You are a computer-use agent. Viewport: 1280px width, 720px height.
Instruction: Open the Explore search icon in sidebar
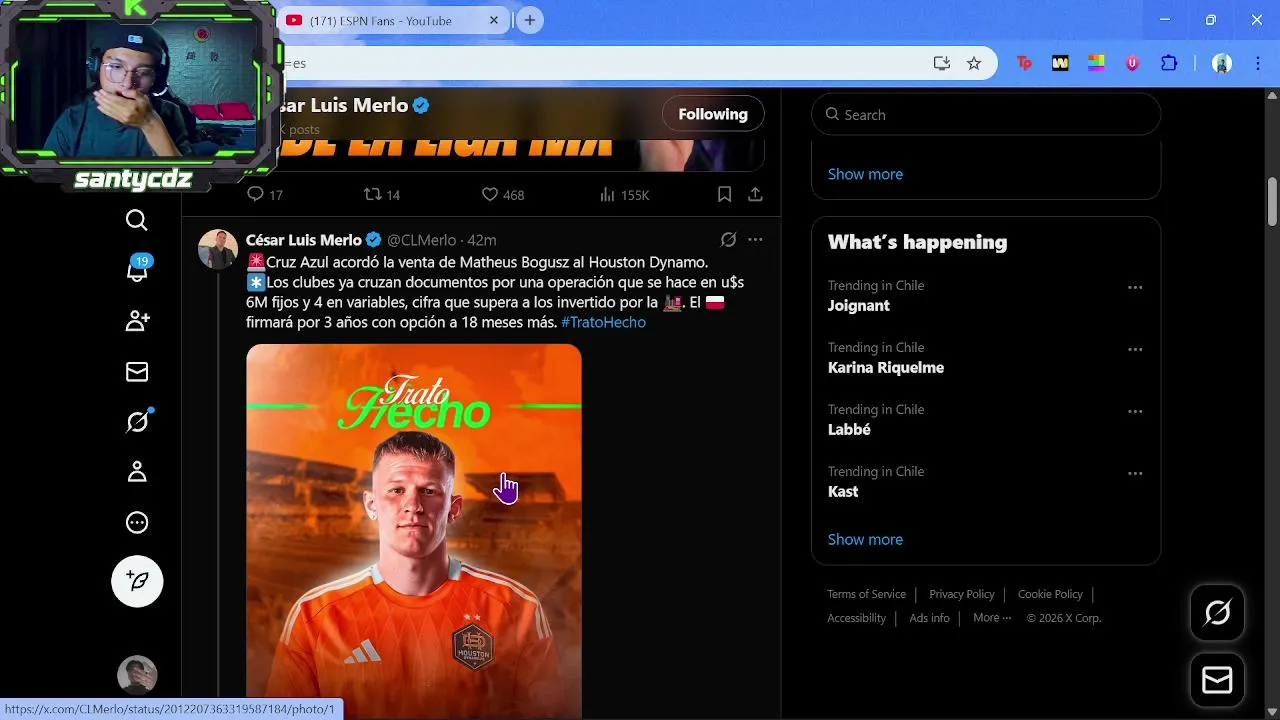click(137, 220)
